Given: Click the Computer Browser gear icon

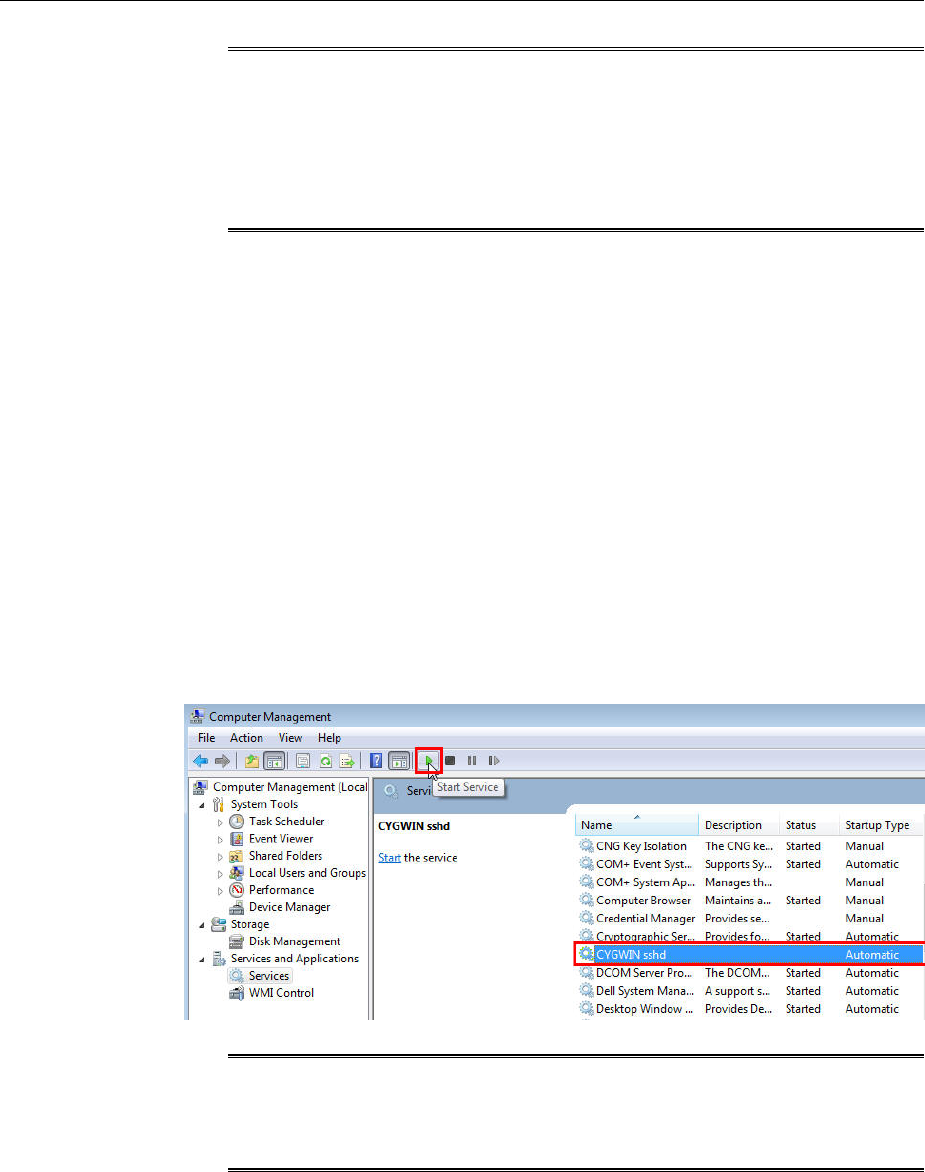Looking at the screenshot, I should click(x=587, y=901).
